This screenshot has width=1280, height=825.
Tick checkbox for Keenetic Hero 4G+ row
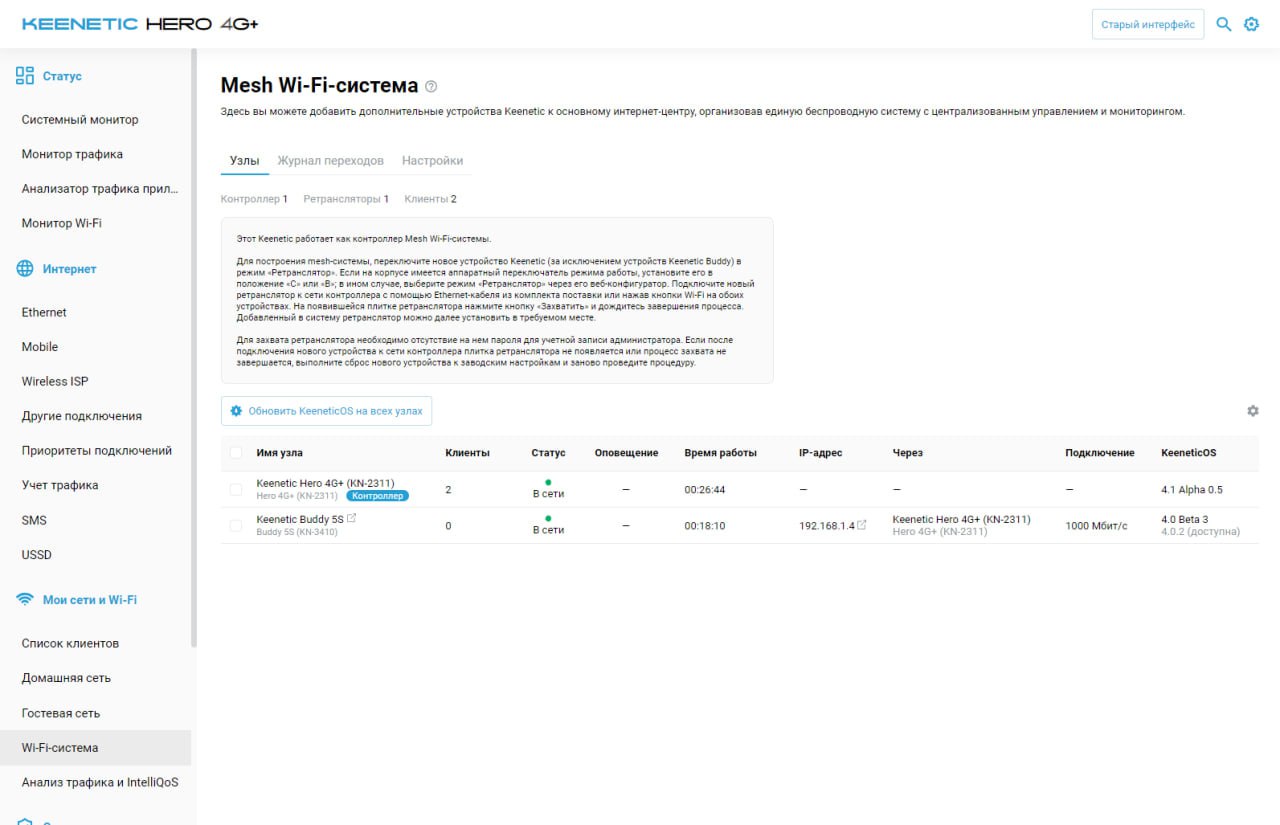pos(236,490)
